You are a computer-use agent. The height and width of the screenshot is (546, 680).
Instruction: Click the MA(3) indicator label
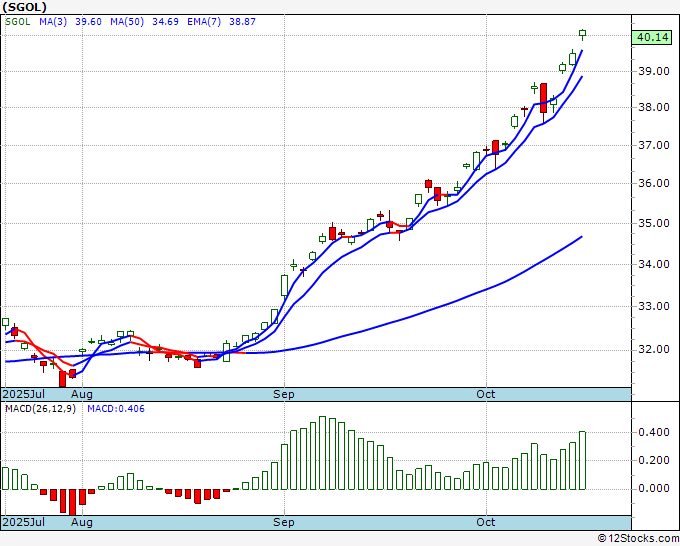(53, 21)
